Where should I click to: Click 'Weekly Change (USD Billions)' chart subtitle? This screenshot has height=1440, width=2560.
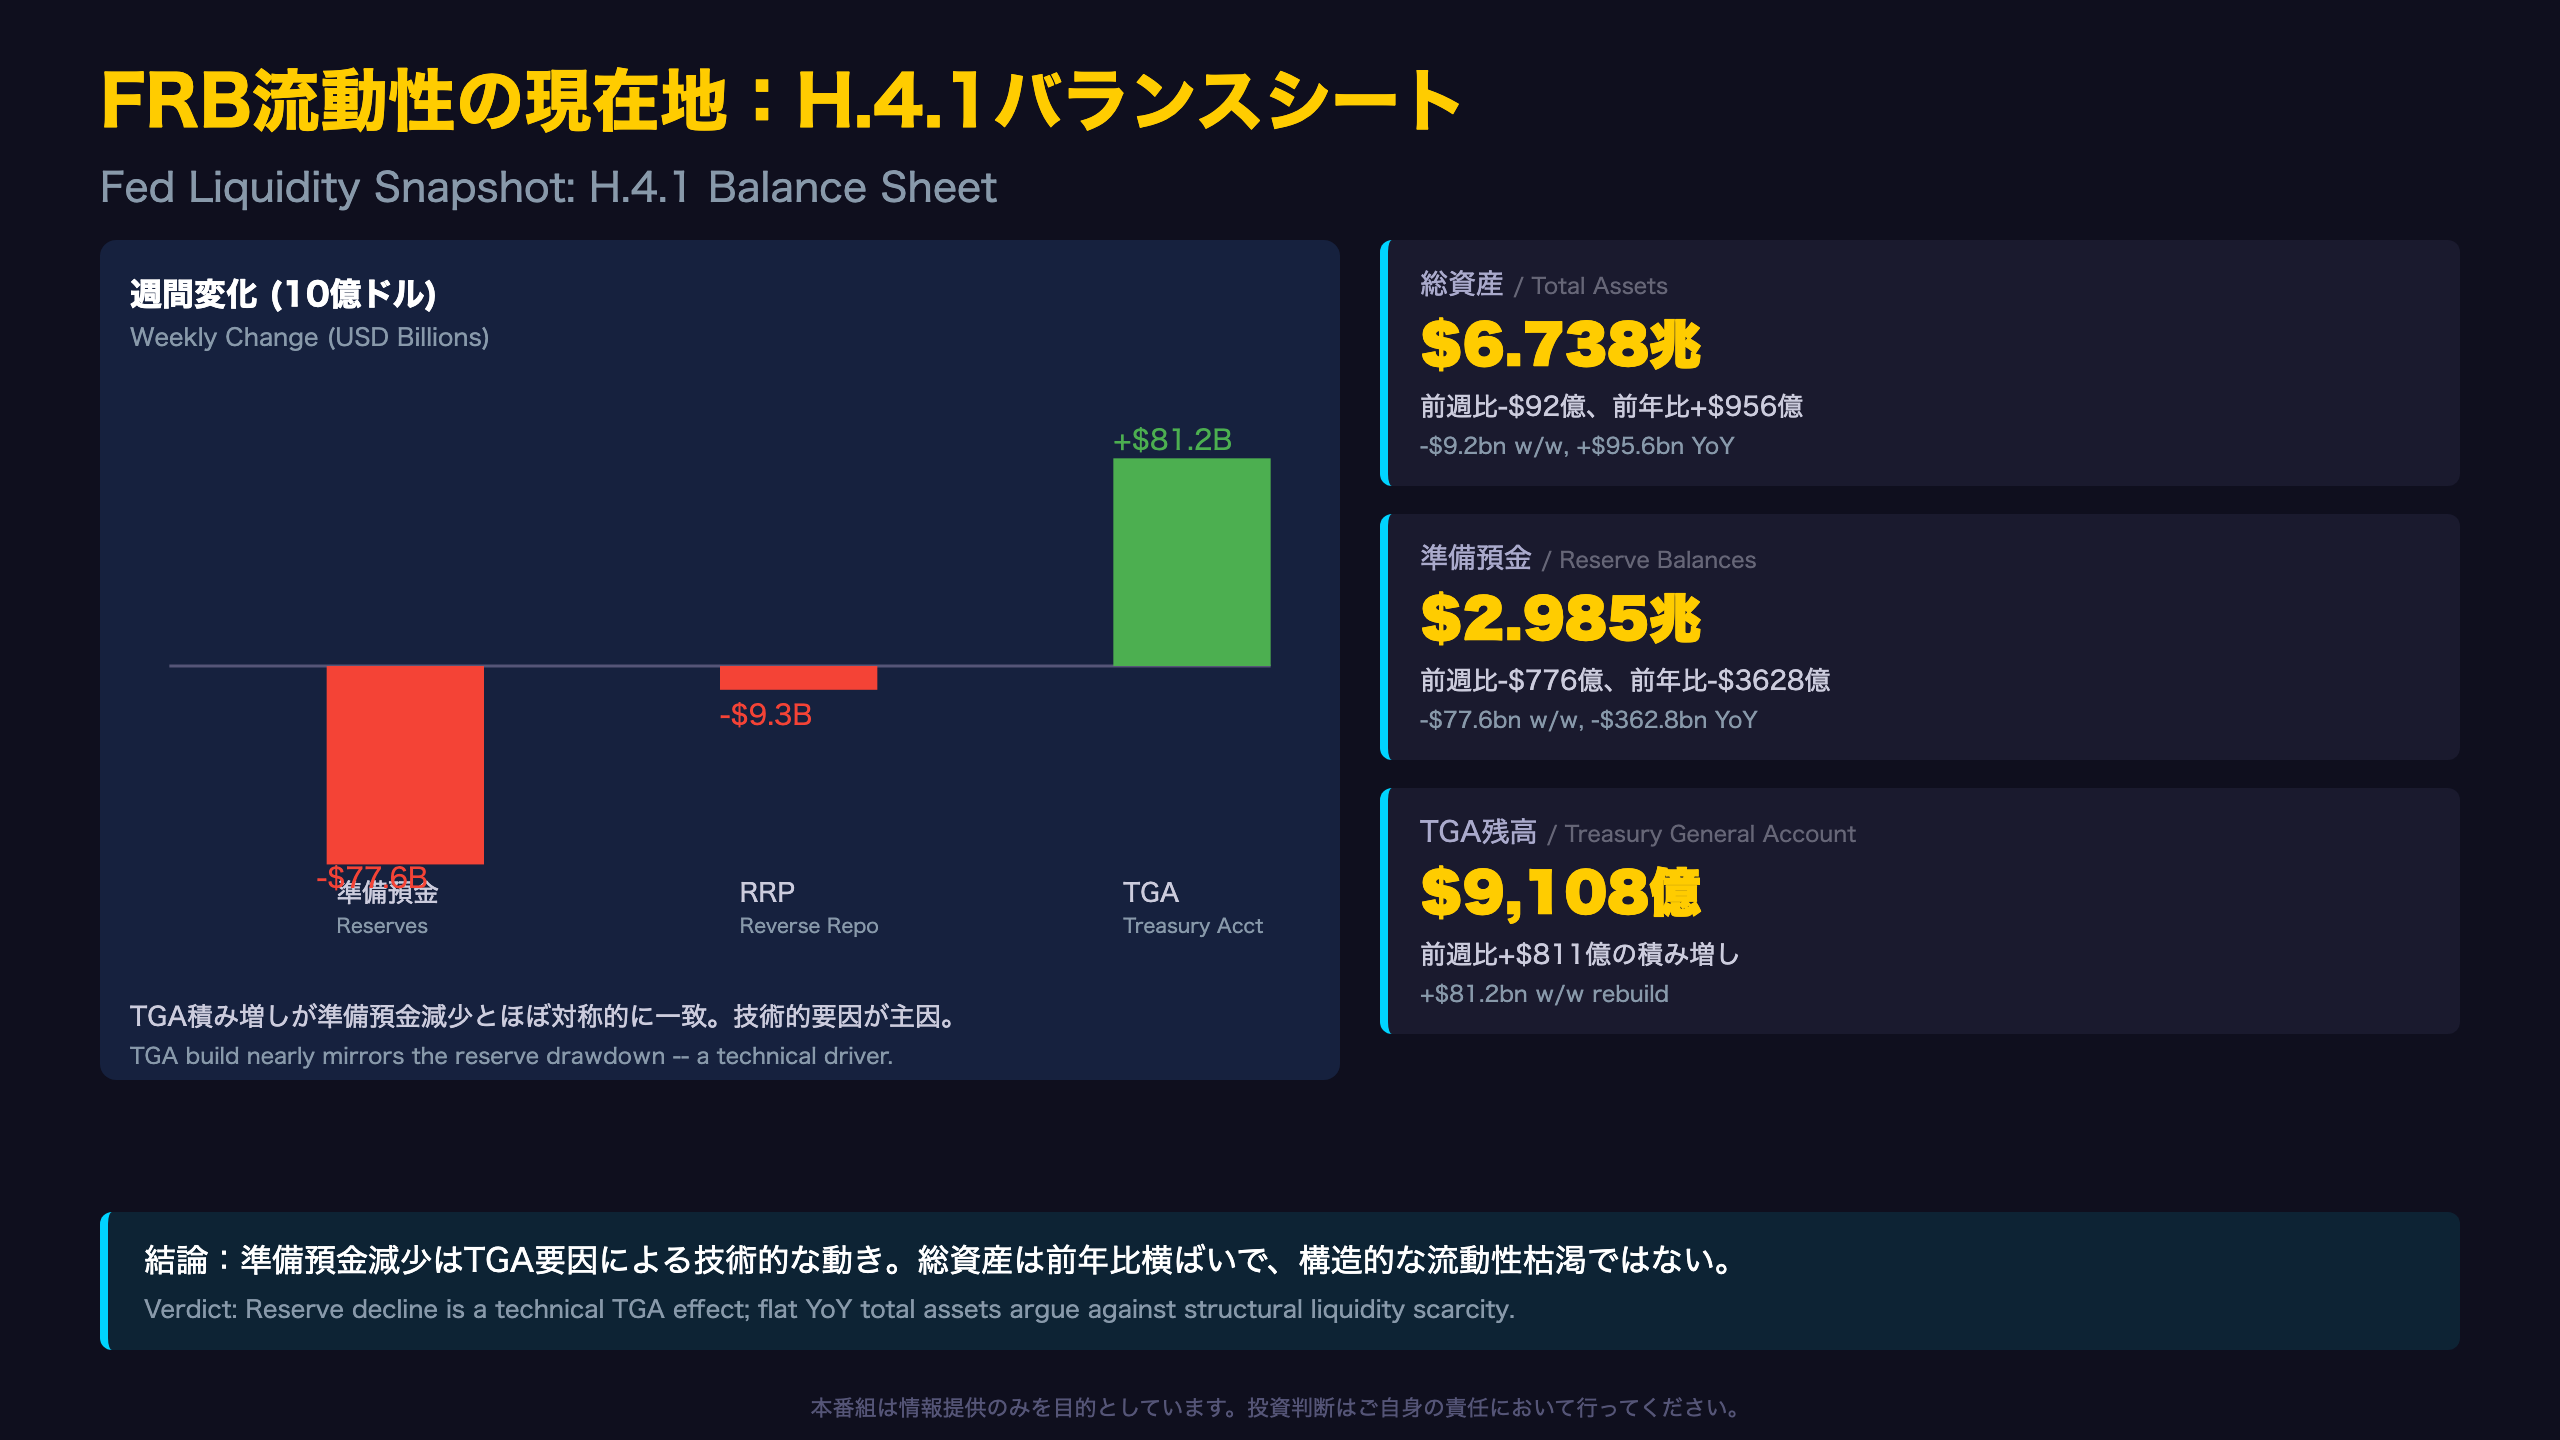pyautogui.click(x=309, y=337)
